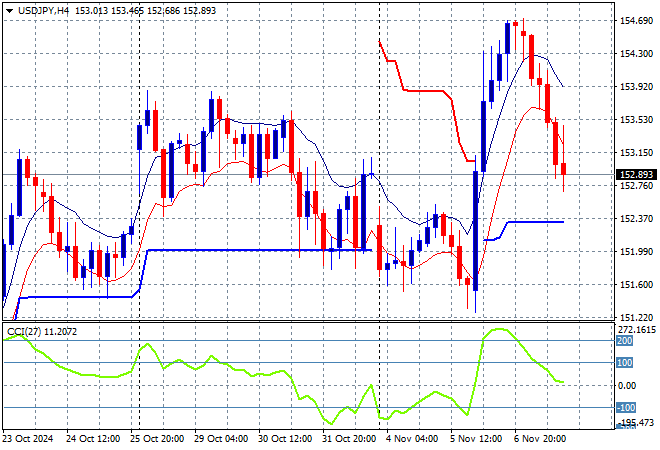This screenshot has width=660, height=450.
Task: Click the CCI -100 level label
Action: 626,407
